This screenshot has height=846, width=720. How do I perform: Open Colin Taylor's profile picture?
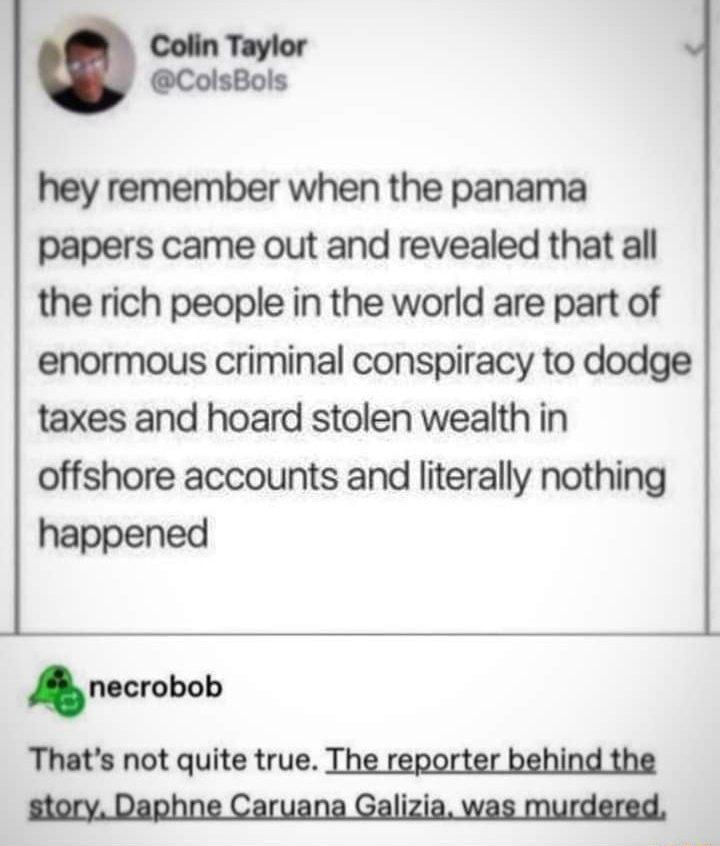click(x=86, y=65)
